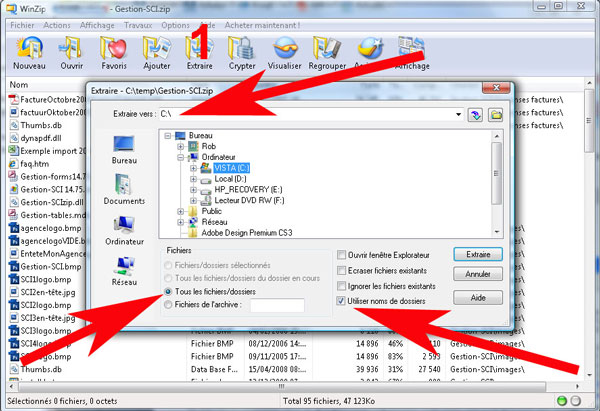600x411 pixels.
Task: Click the Documents shortcut in dialog sidebar
Action: coord(124,190)
